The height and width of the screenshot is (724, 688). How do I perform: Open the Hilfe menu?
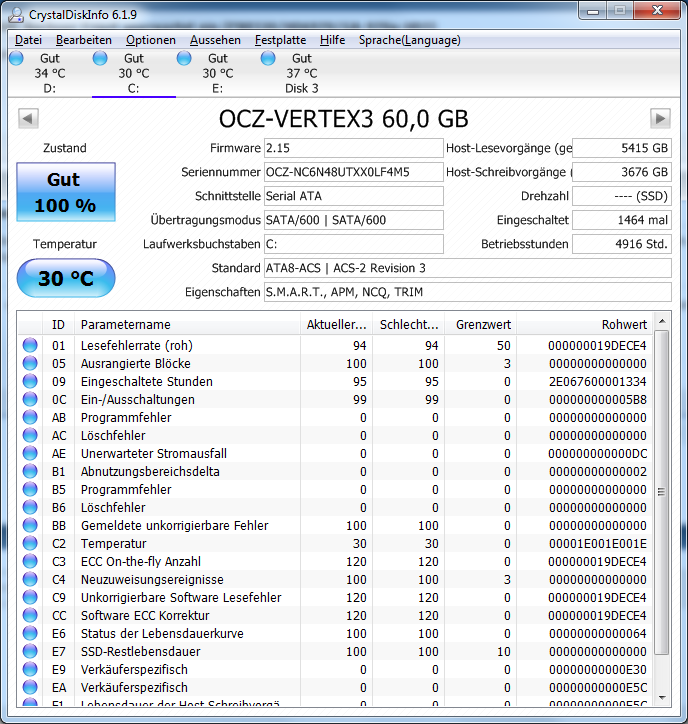tap(332, 40)
